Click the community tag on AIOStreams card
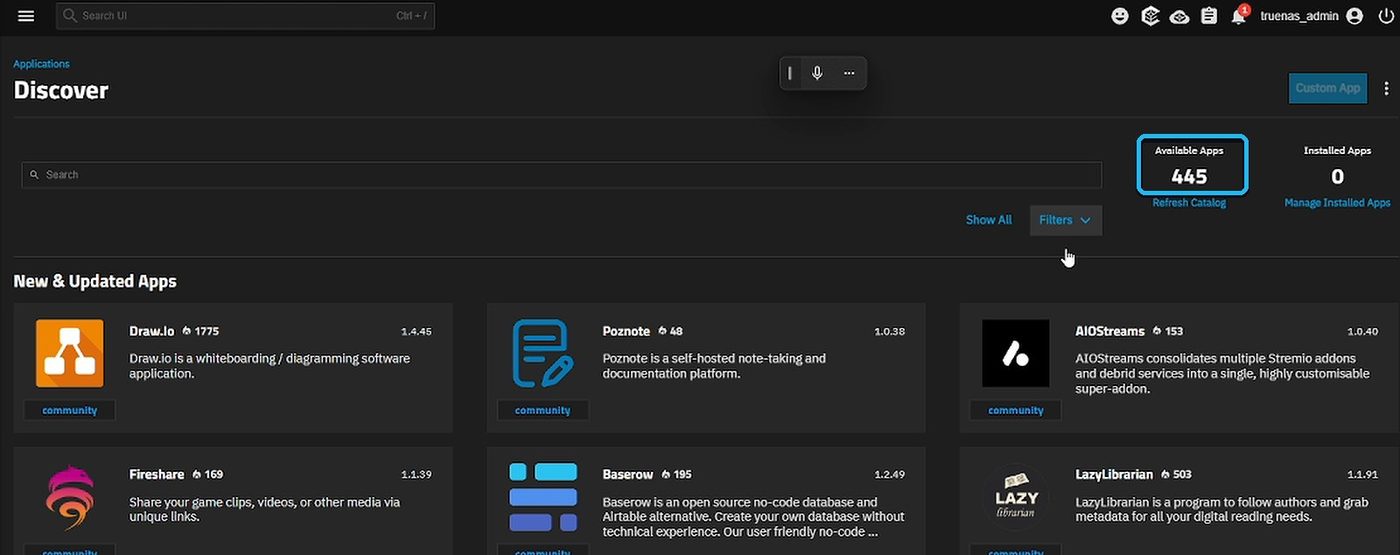Image resolution: width=1400 pixels, height=555 pixels. (1016, 410)
